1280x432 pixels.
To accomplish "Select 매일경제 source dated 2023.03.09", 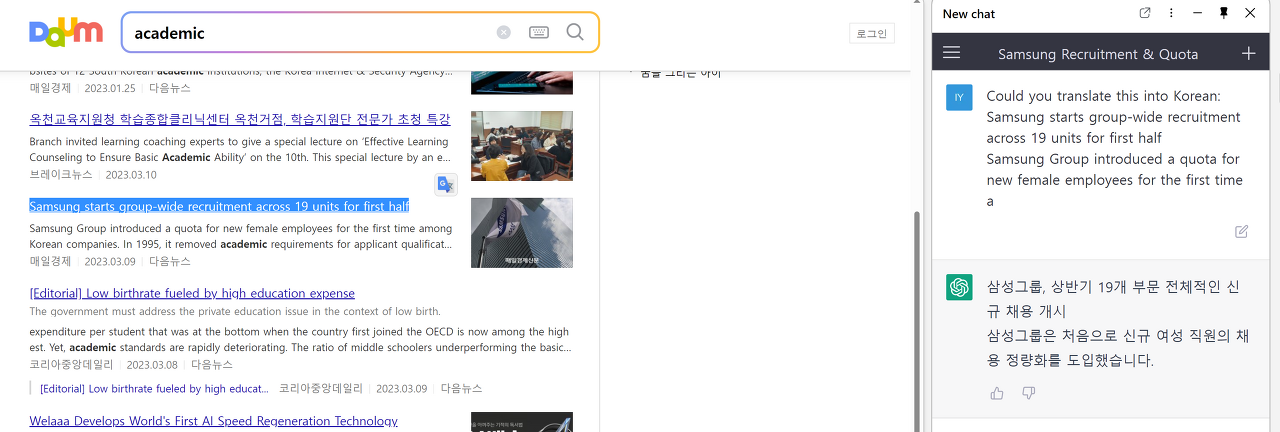I will point(50,261).
